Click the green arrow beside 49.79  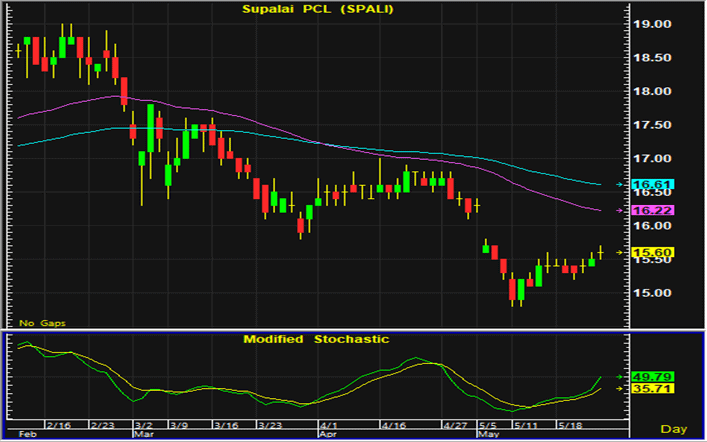pos(620,377)
